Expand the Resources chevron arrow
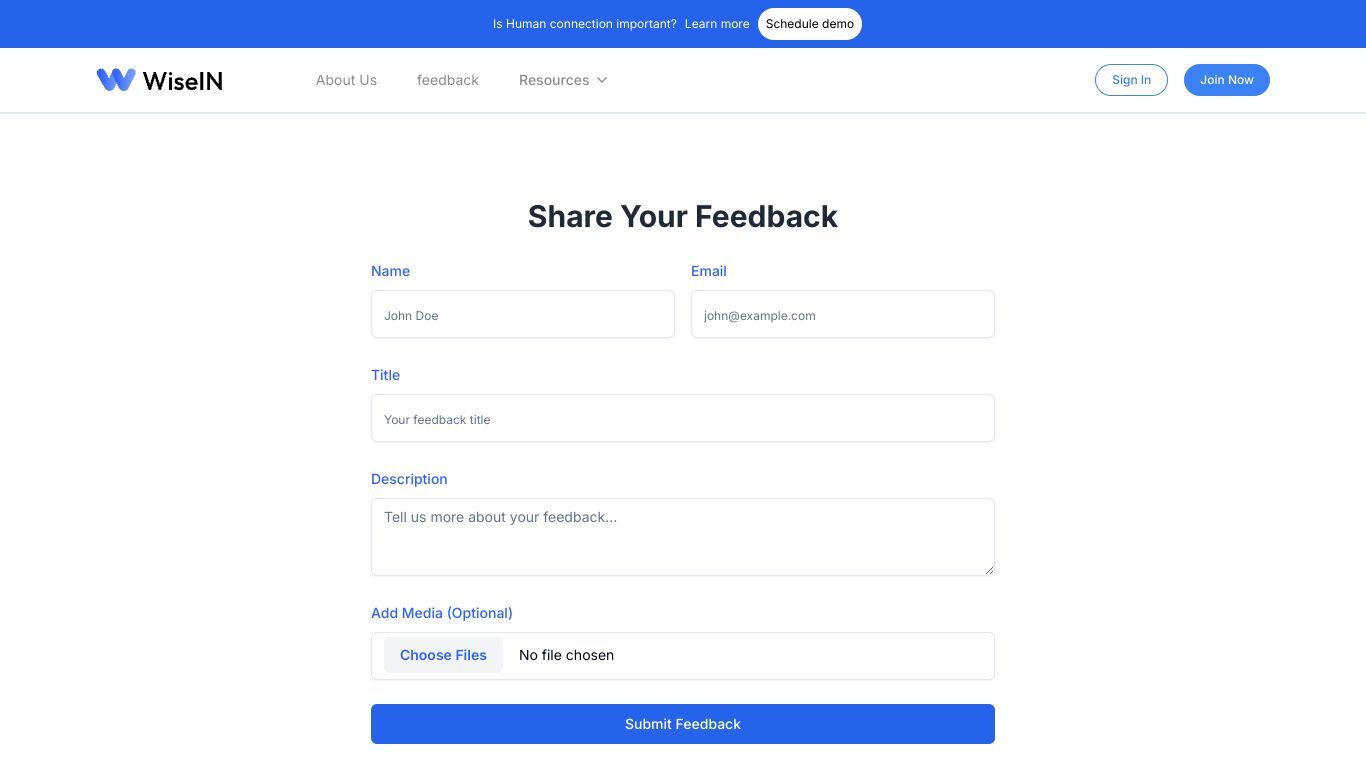 pyautogui.click(x=602, y=80)
